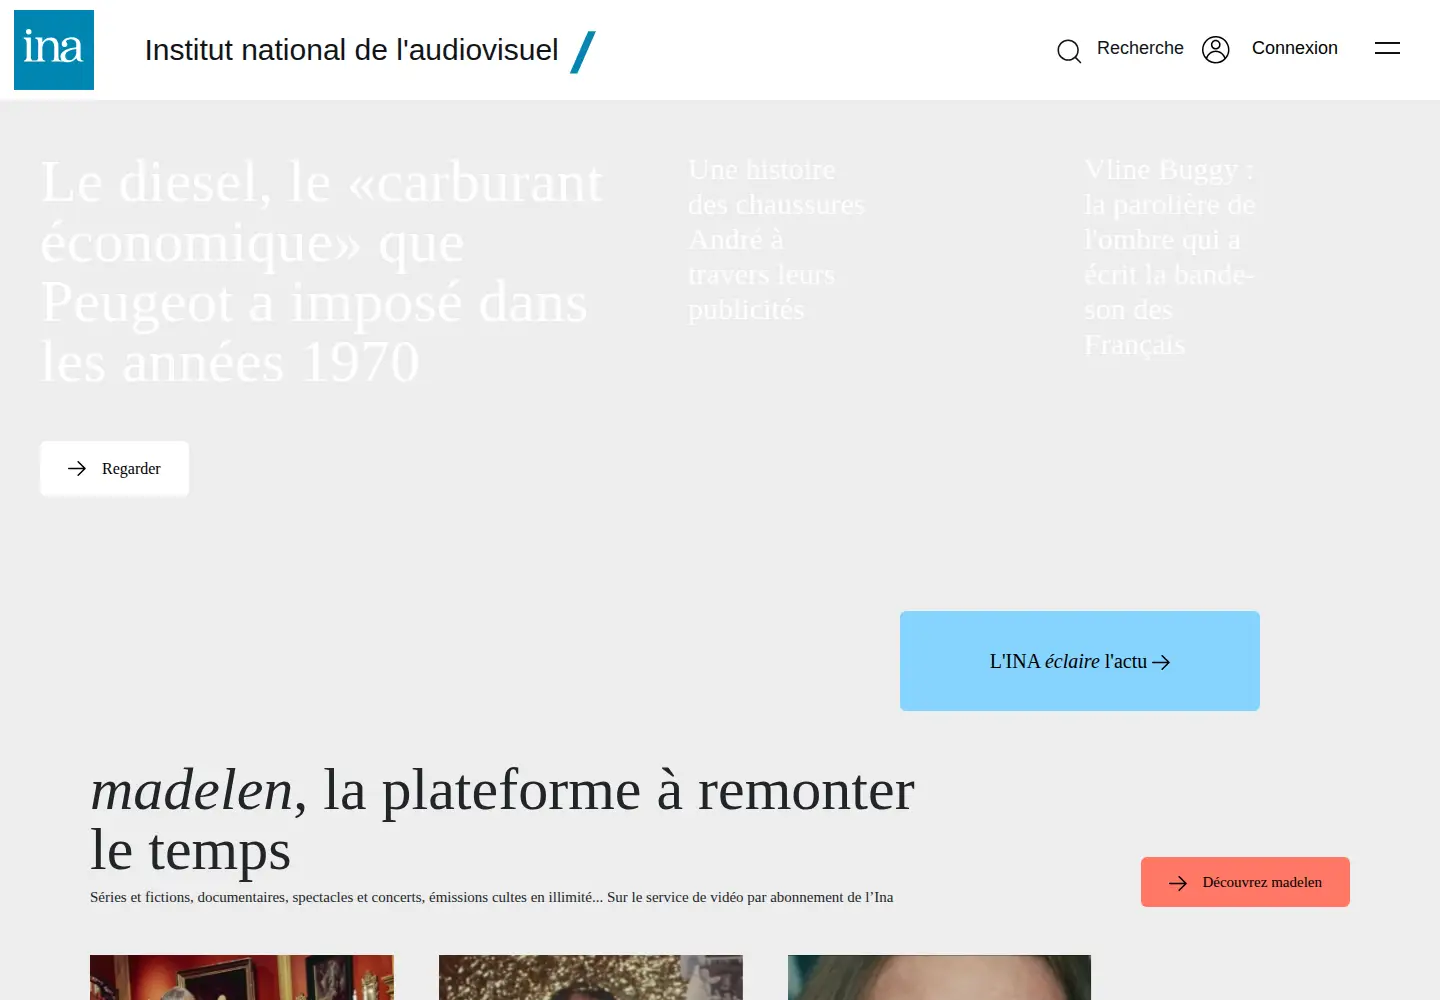This screenshot has width=1440, height=1000.
Task: Open the diesel Peugeot headline article
Action: 322,272
